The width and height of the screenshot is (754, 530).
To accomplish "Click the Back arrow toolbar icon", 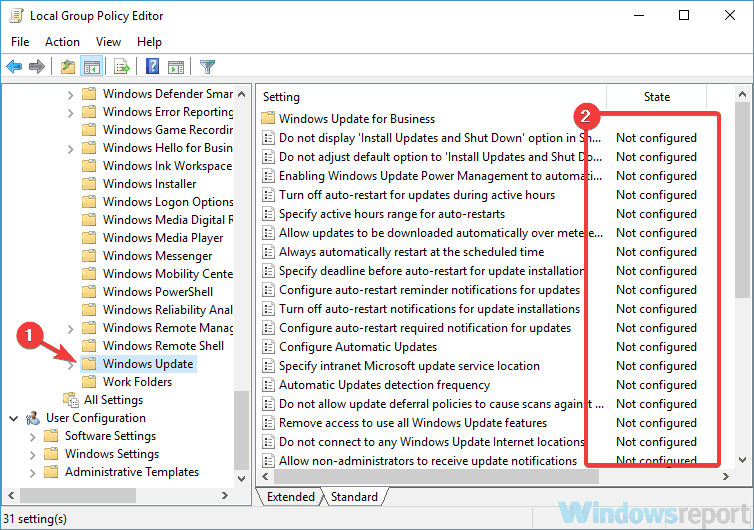I will [x=14, y=66].
